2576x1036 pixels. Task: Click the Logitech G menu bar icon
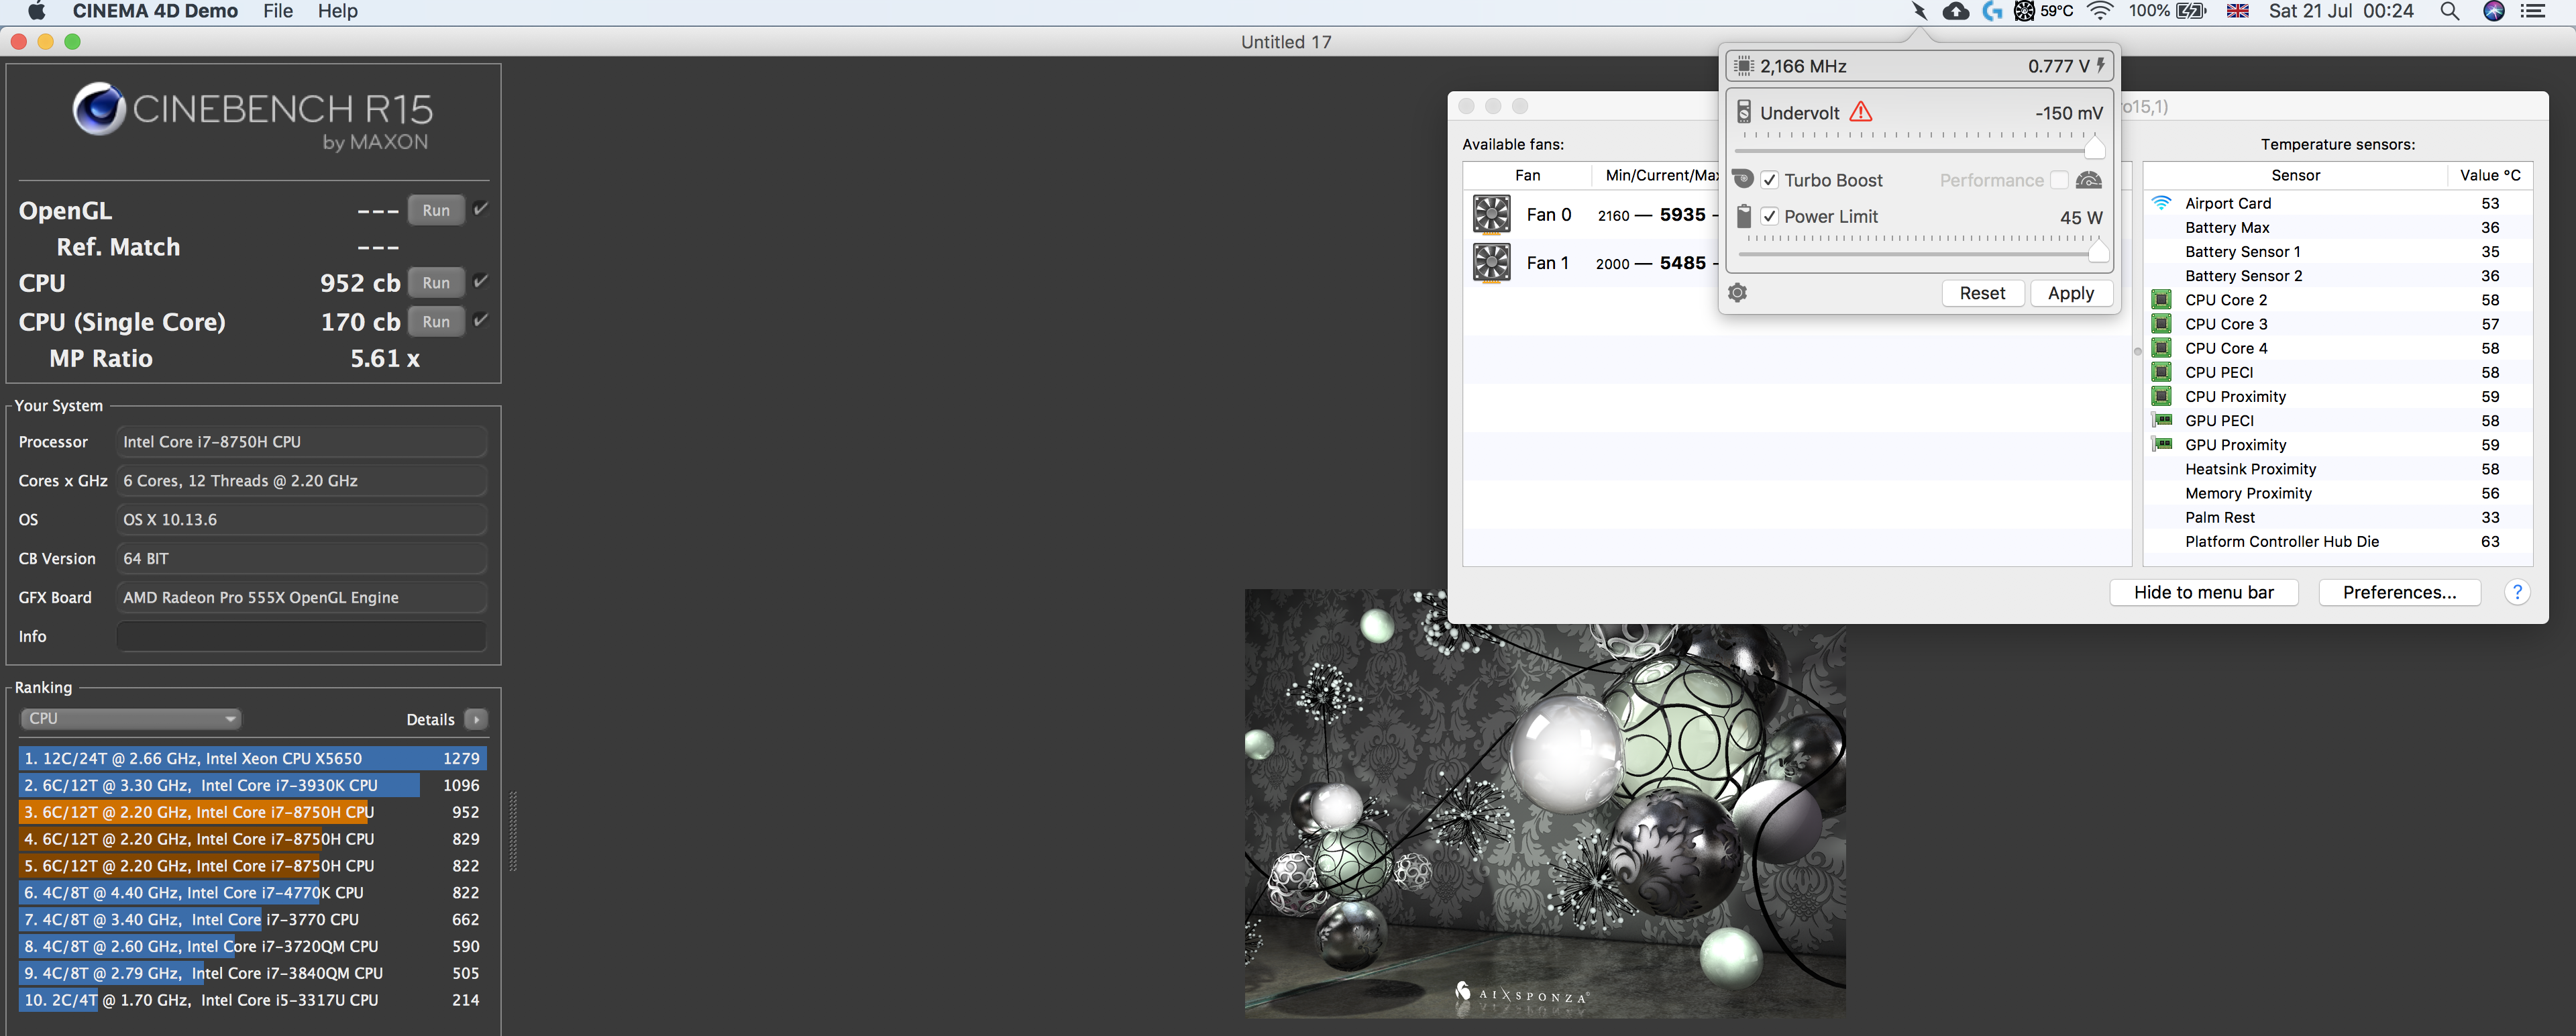point(1992,11)
